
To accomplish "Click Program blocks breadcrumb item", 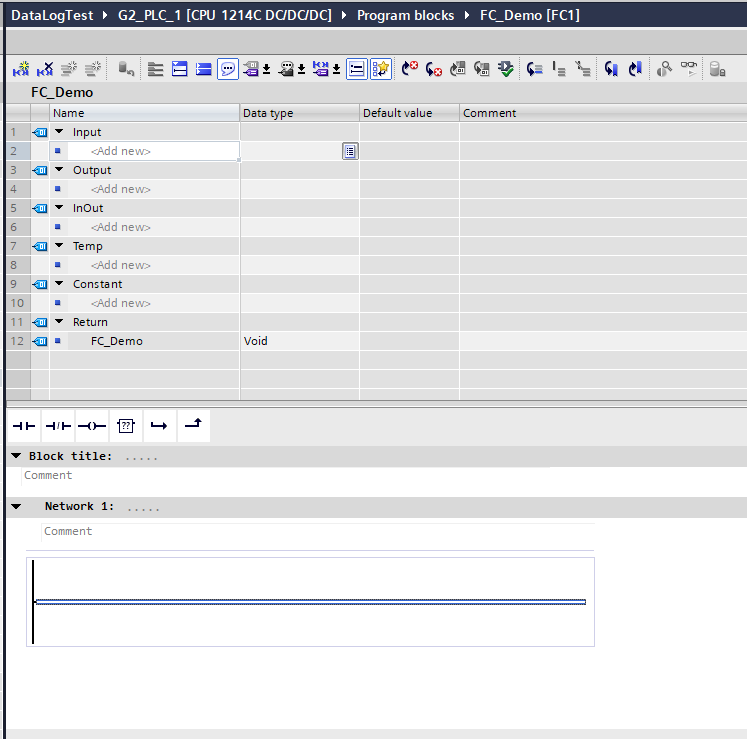I will [405, 15].
